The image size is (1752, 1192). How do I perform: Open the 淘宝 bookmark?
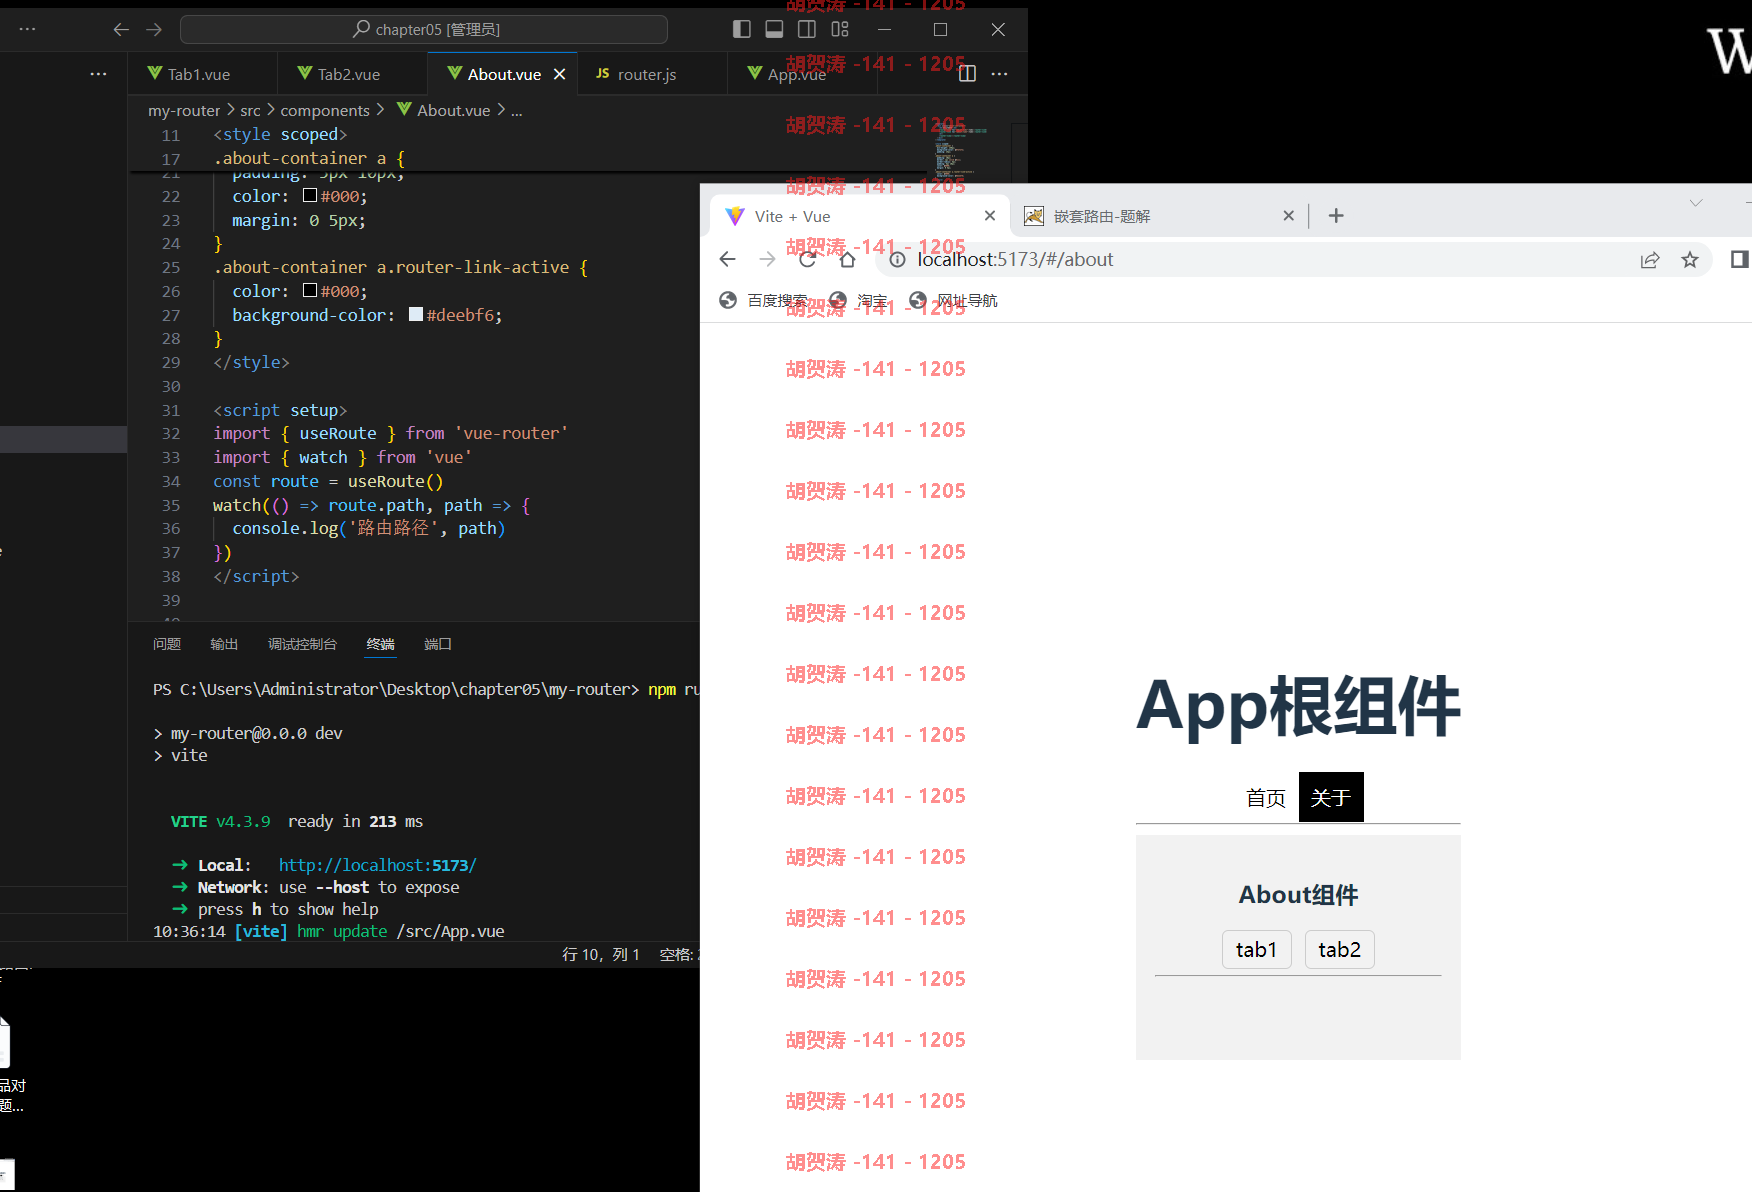pyautogui.click(x=859, y=300)
